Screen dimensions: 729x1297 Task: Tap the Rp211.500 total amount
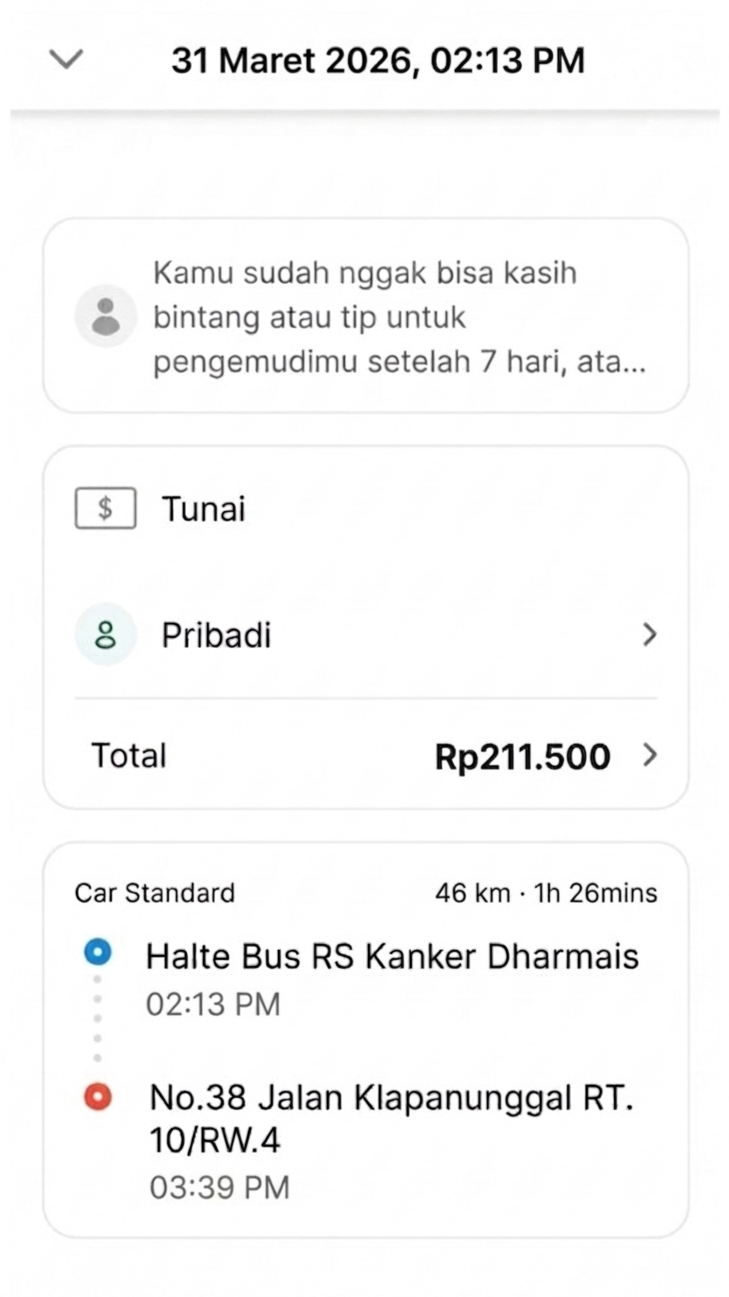[522, 757]
